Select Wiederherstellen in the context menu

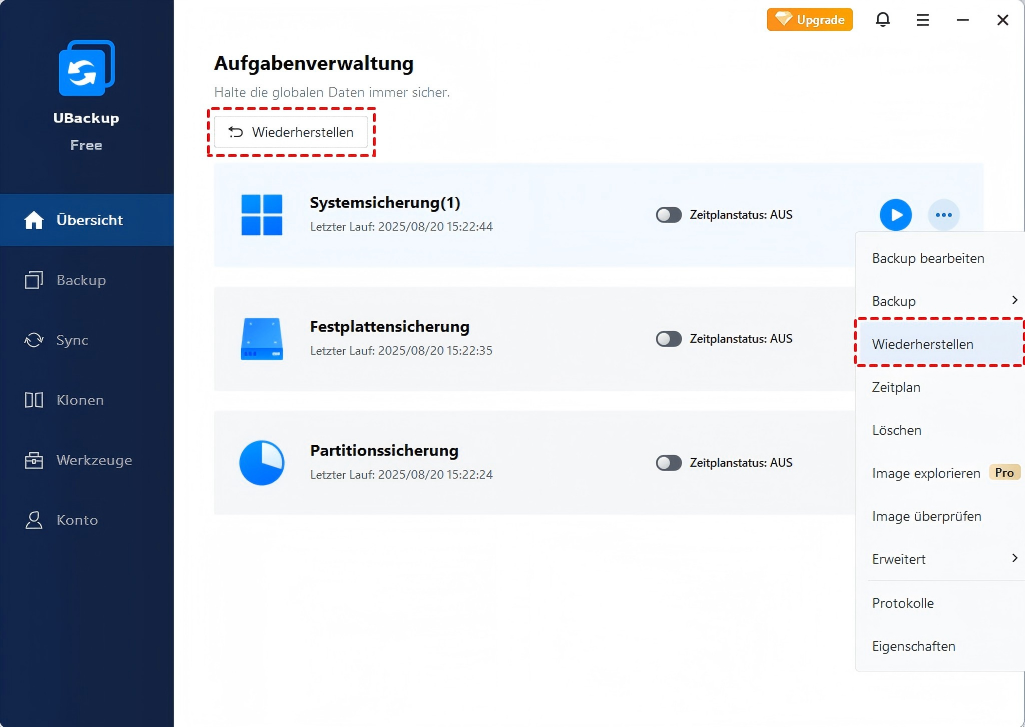point(922,344)
